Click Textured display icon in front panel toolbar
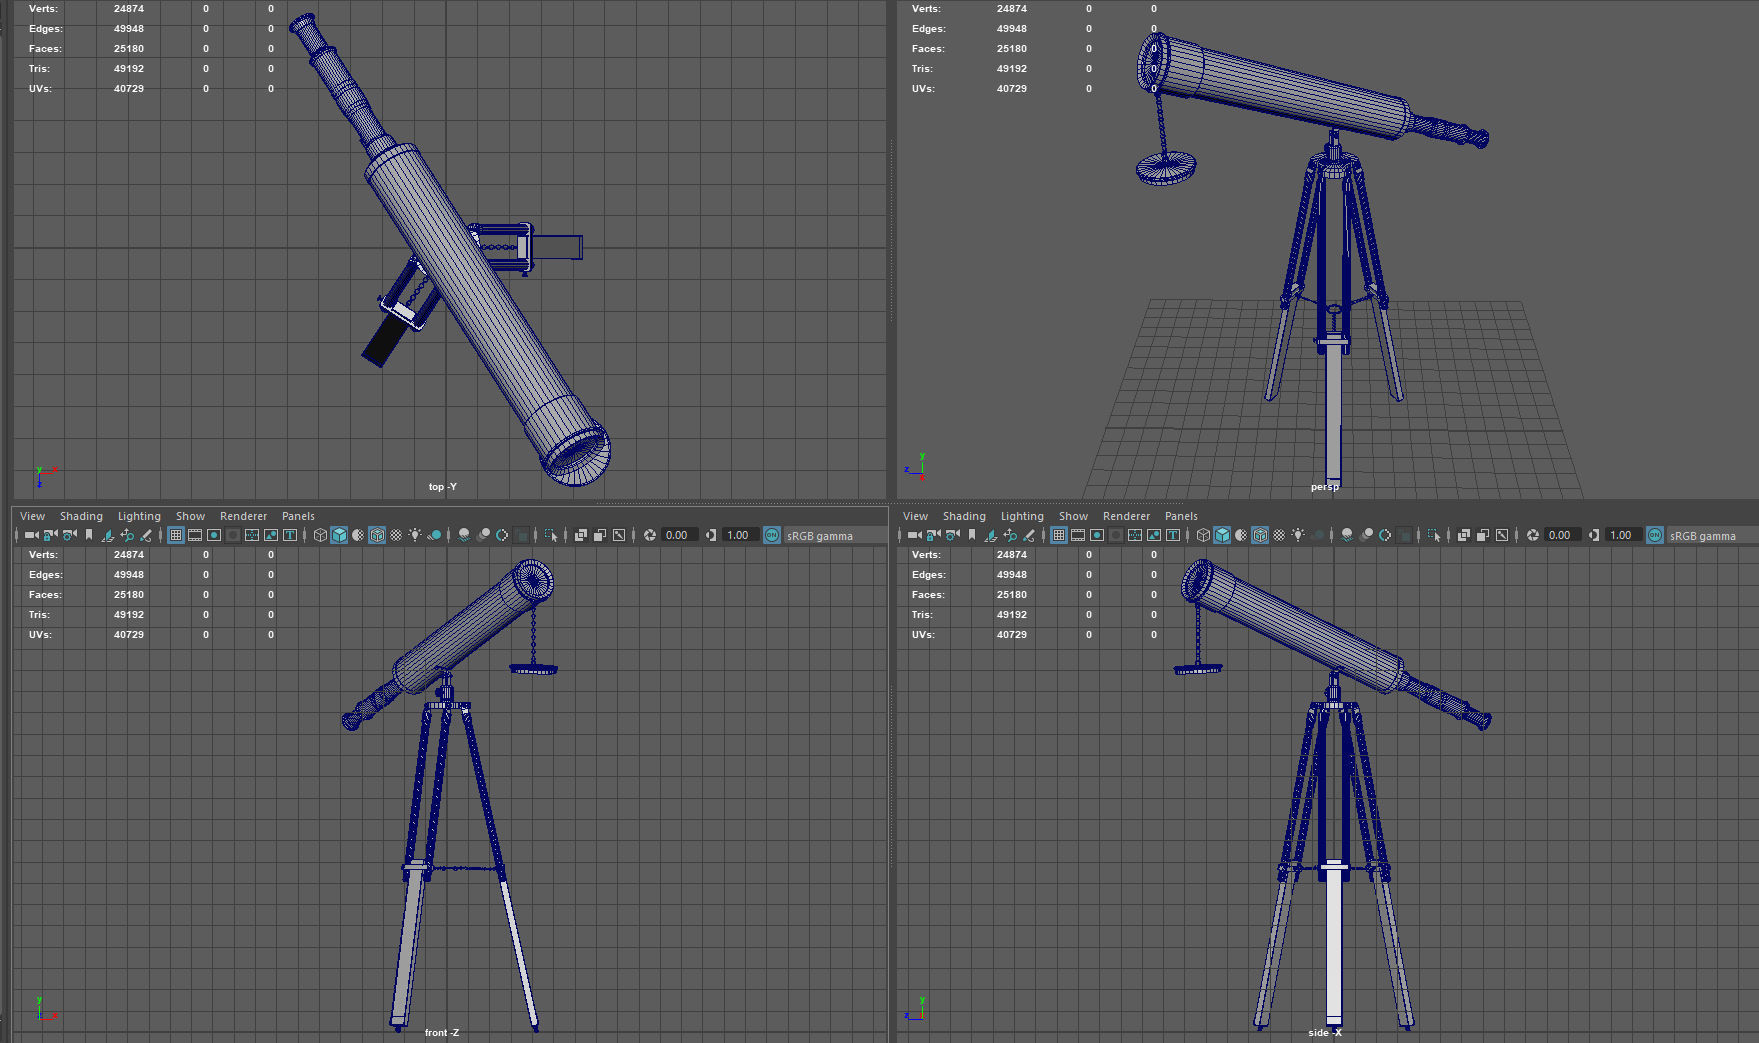Image resolution: width=1759 pixels, height=1043 pixels. pos(396,535)
